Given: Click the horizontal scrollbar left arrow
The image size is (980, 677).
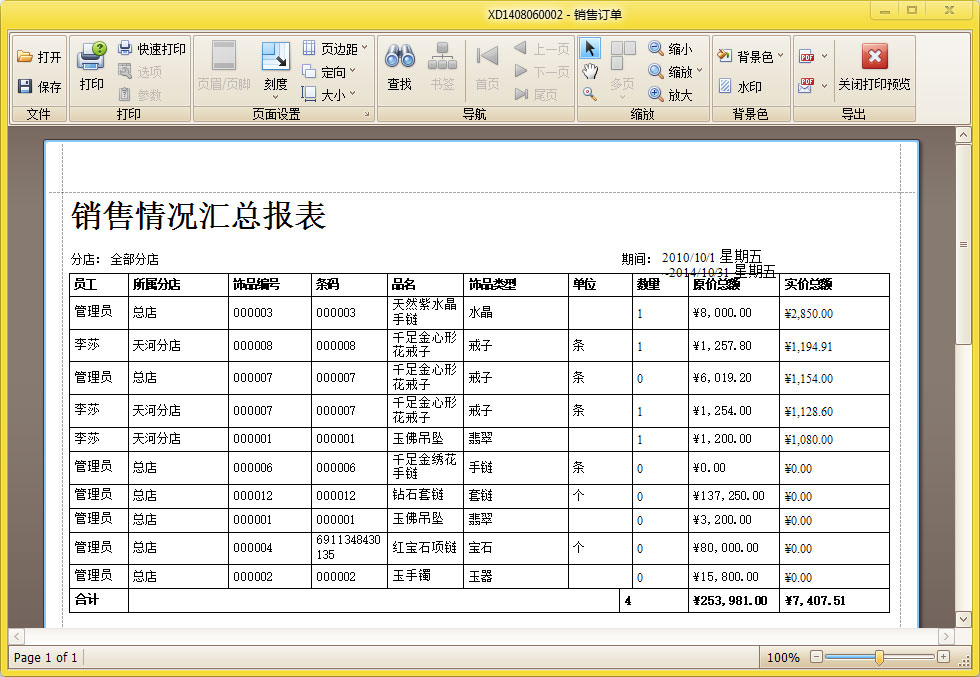Looking at the screenshot, I should (17, 636).
